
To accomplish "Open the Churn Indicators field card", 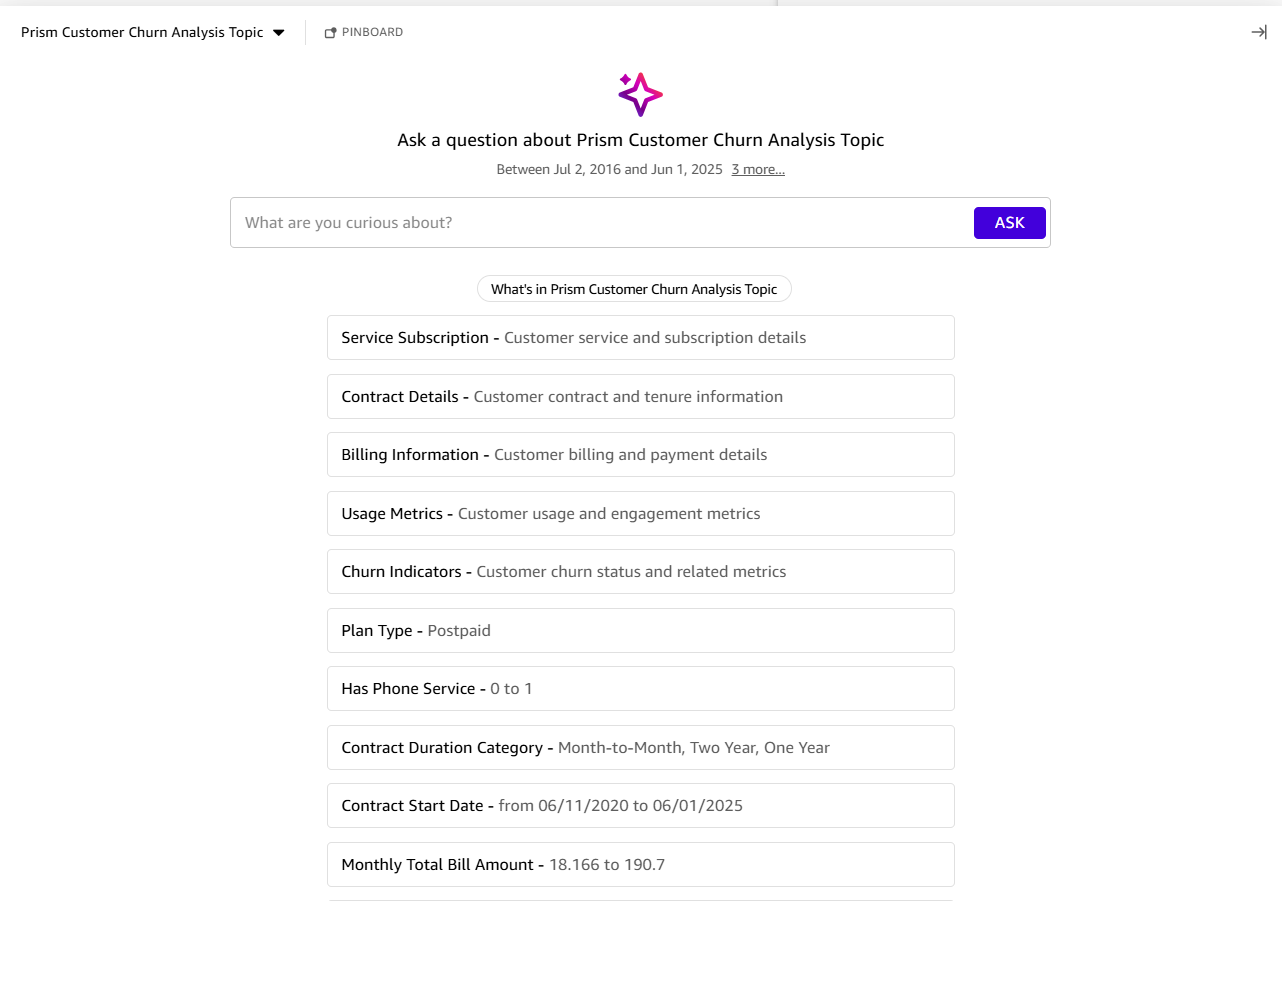I will pyautogui.click(x=640, y=571).
